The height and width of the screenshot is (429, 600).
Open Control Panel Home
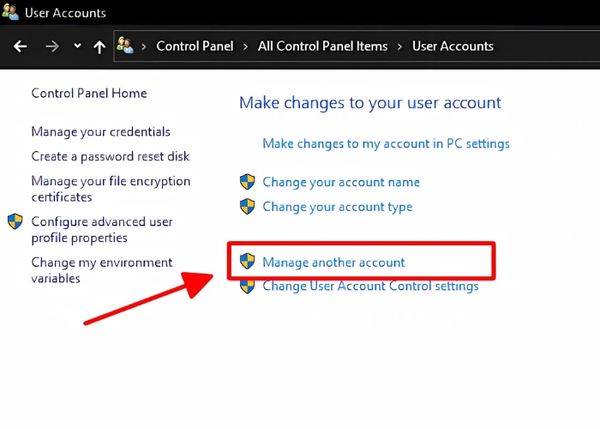89,93
